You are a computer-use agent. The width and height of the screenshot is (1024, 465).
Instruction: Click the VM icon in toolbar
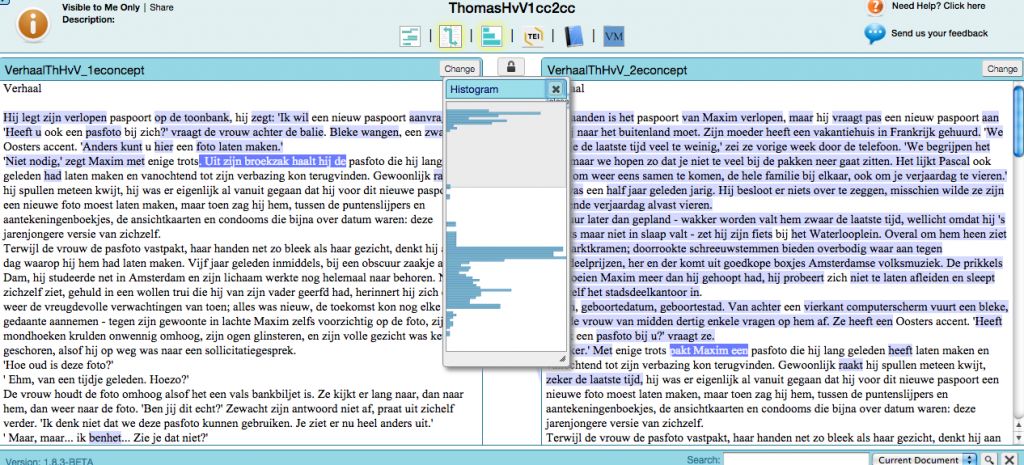(614, 37)
